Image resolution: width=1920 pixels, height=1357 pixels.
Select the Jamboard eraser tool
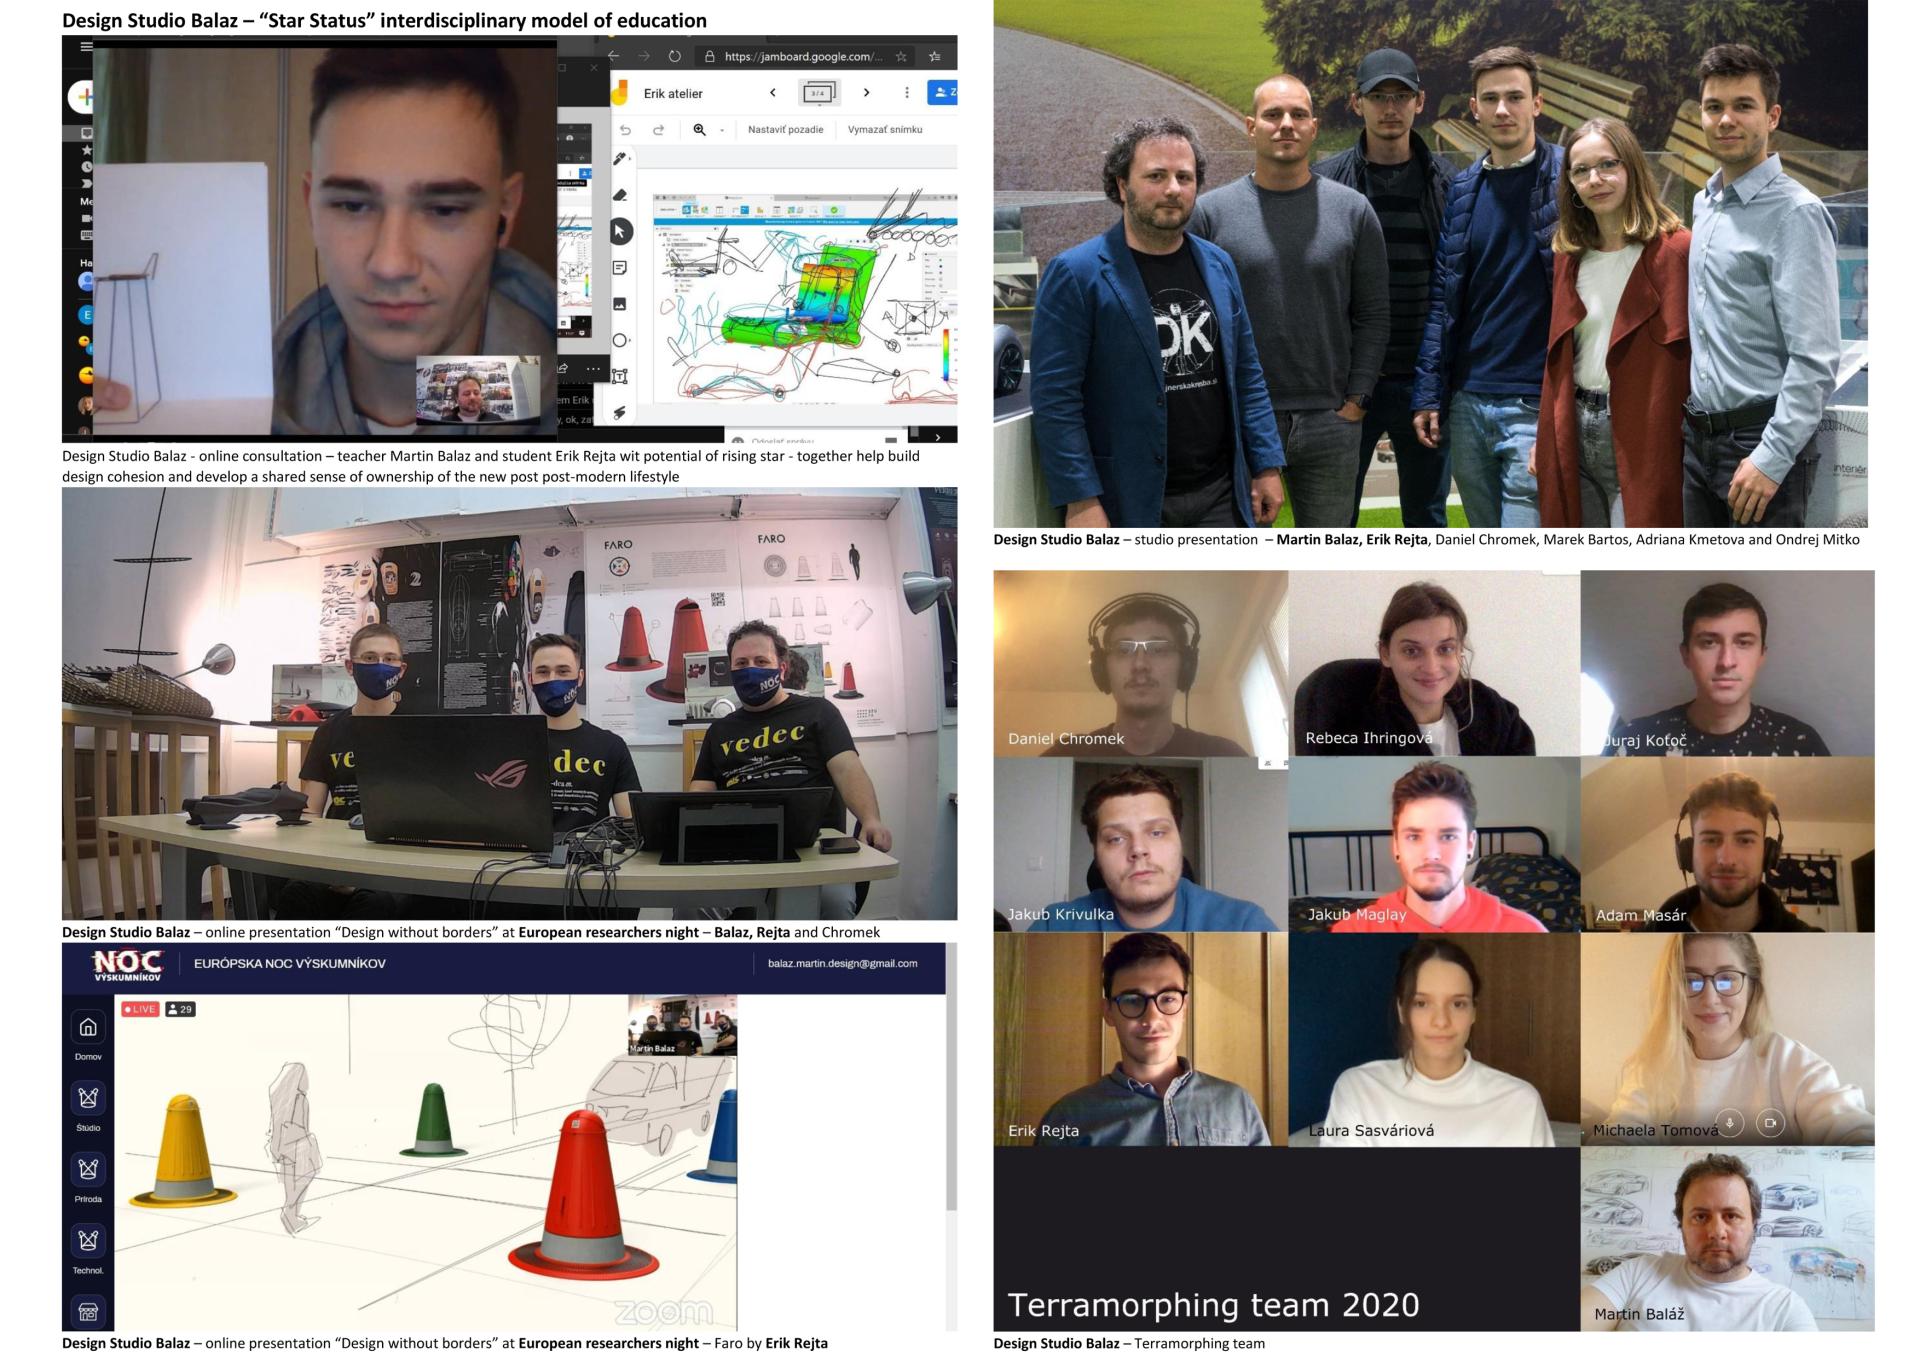pos(620,195)
